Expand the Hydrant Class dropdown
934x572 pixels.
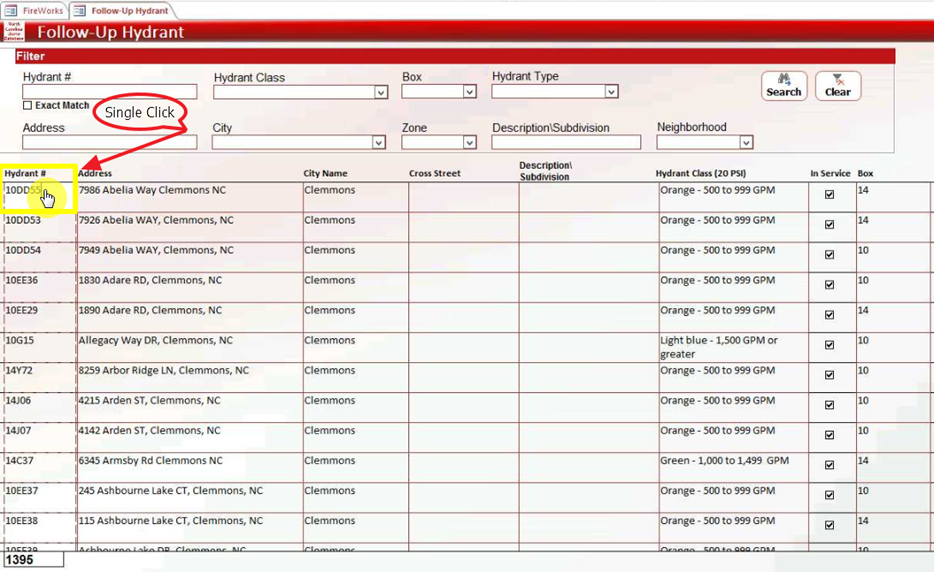[381, 92]
